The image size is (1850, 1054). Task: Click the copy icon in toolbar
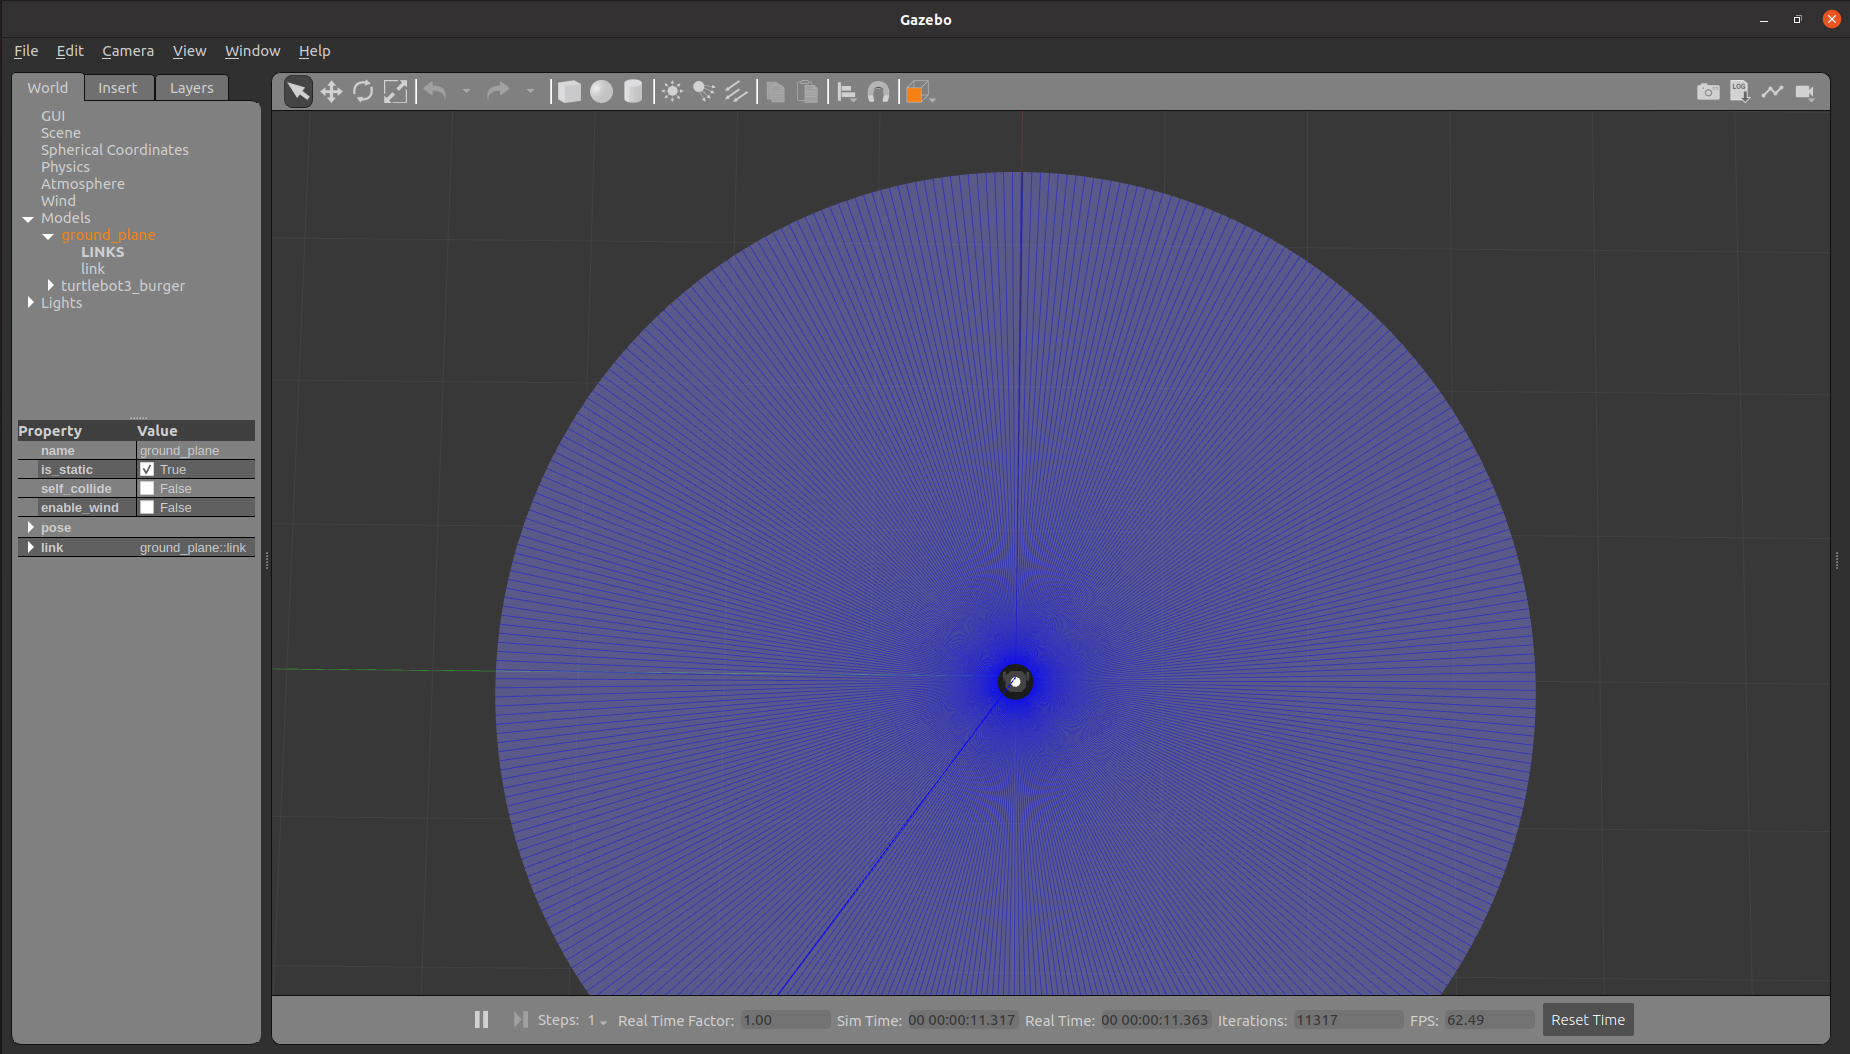click(775, 92)
